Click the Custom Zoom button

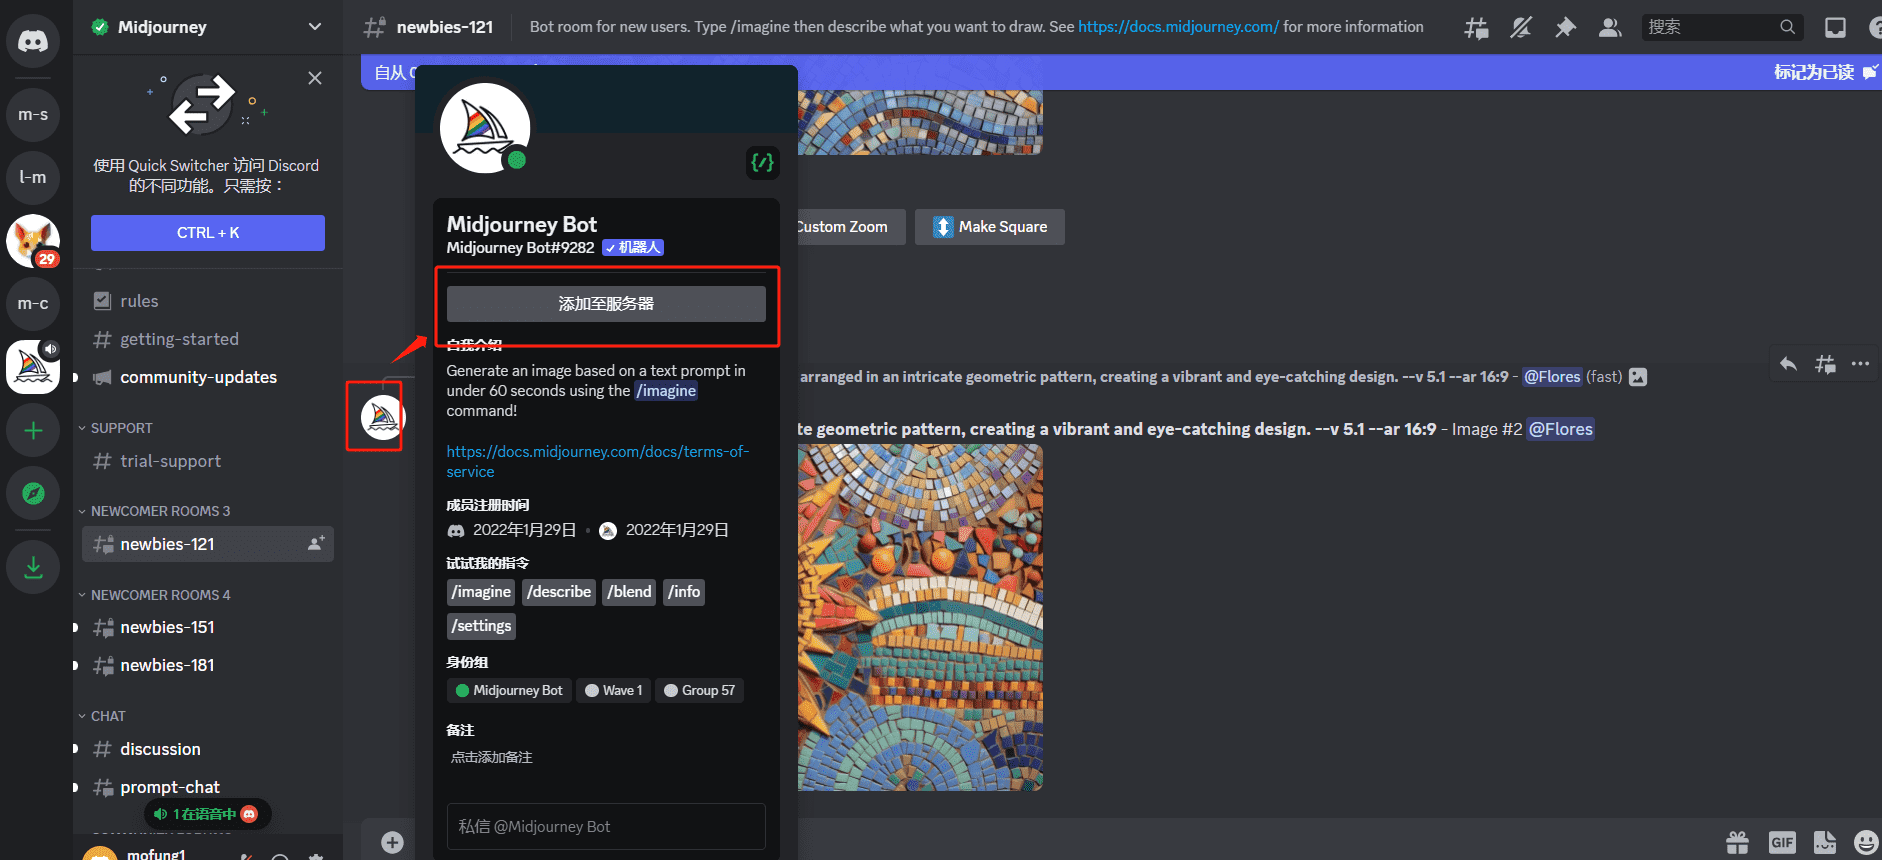(851, 227)
